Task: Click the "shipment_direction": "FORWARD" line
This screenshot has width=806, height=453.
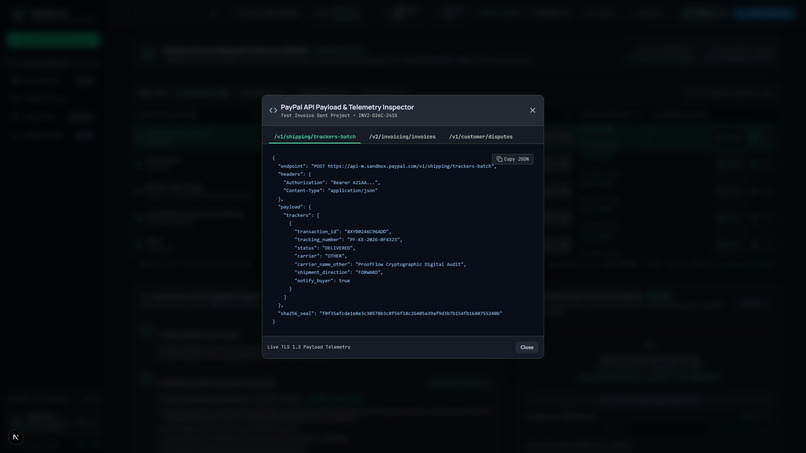Action: coord(339,273)
